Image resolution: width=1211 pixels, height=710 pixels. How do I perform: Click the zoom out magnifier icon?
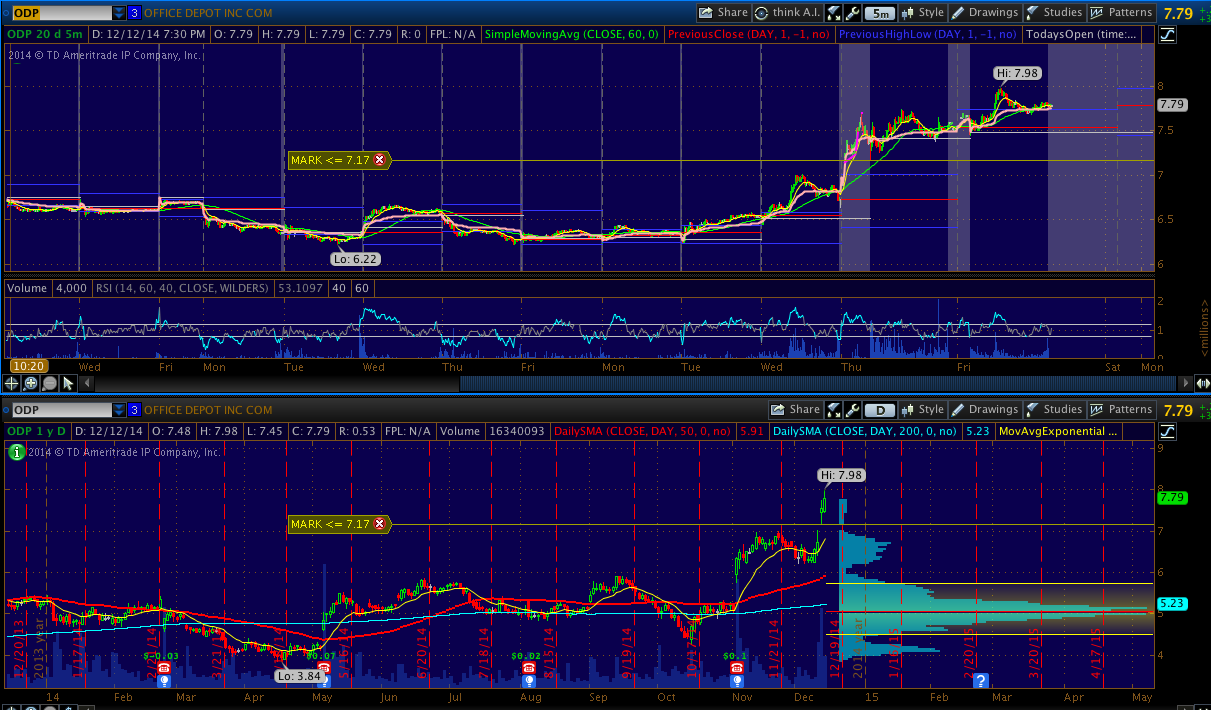click(49, 383)
